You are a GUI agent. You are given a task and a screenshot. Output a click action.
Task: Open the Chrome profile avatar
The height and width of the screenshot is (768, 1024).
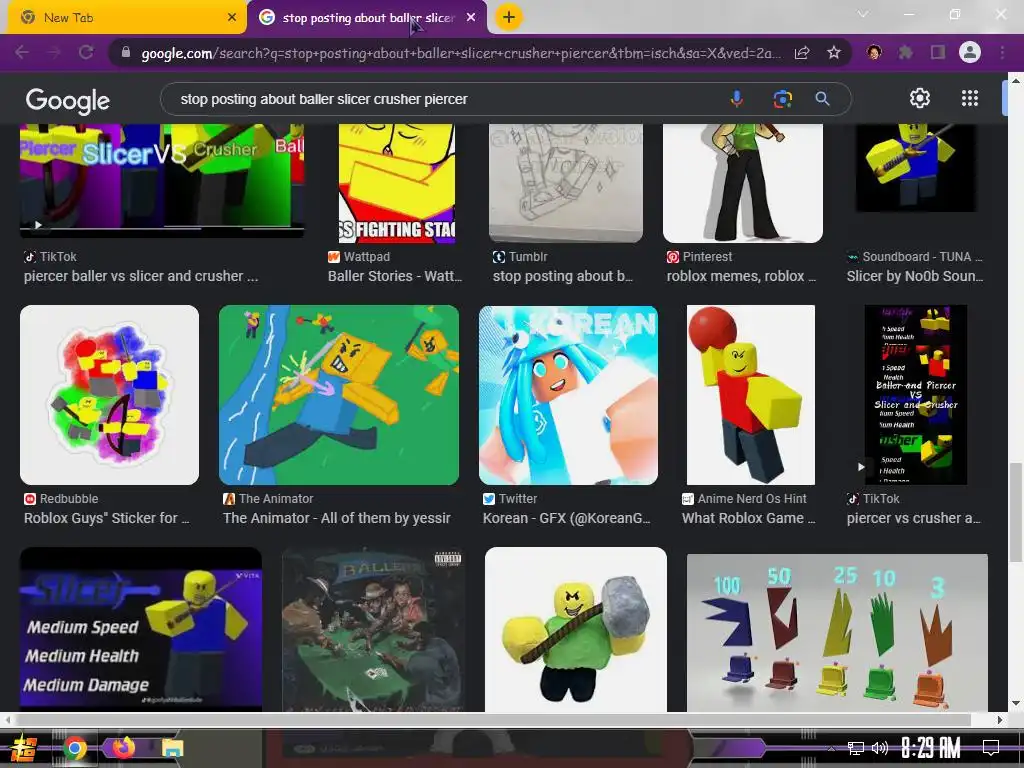click(x=970, y=52)
